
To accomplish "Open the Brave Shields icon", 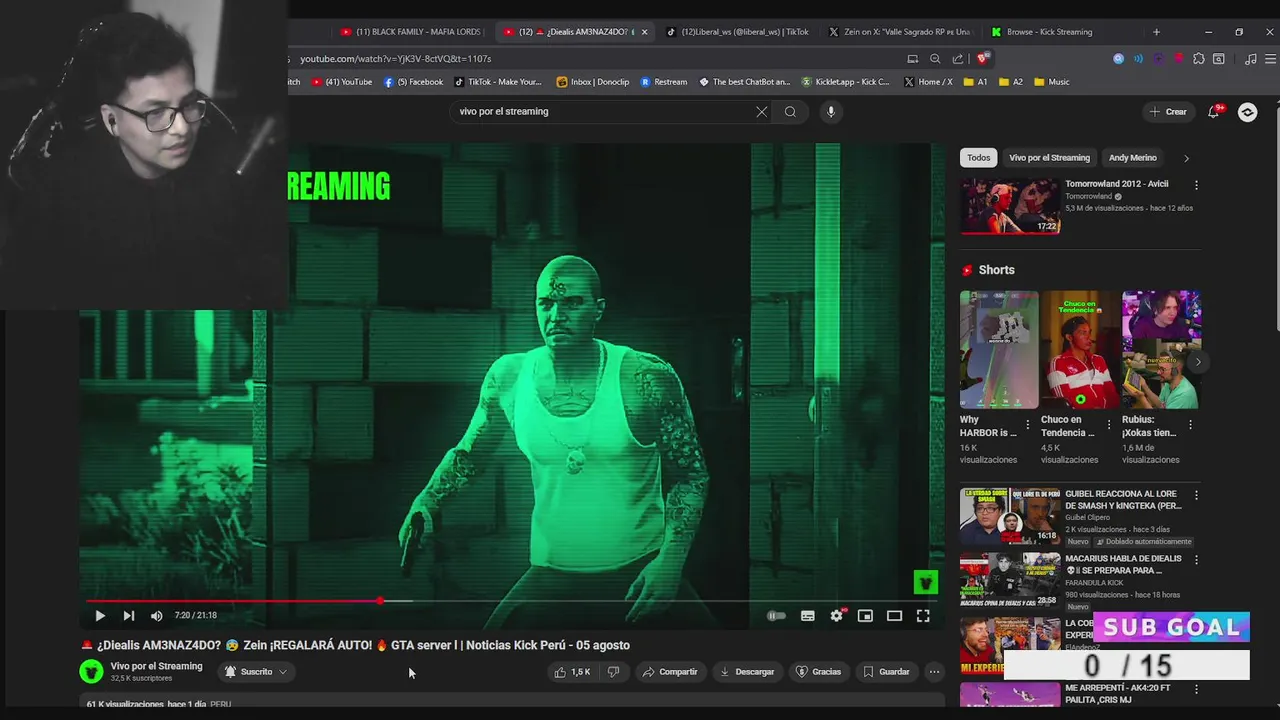I will point(984,59).
